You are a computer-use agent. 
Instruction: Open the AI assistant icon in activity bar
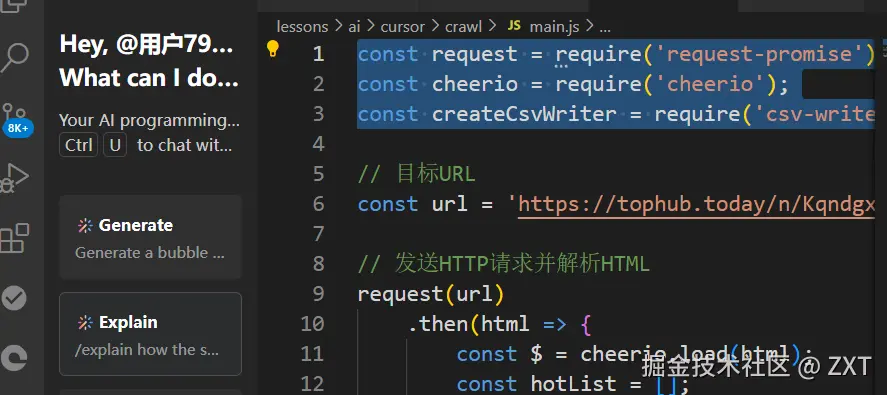pos(14,358)
